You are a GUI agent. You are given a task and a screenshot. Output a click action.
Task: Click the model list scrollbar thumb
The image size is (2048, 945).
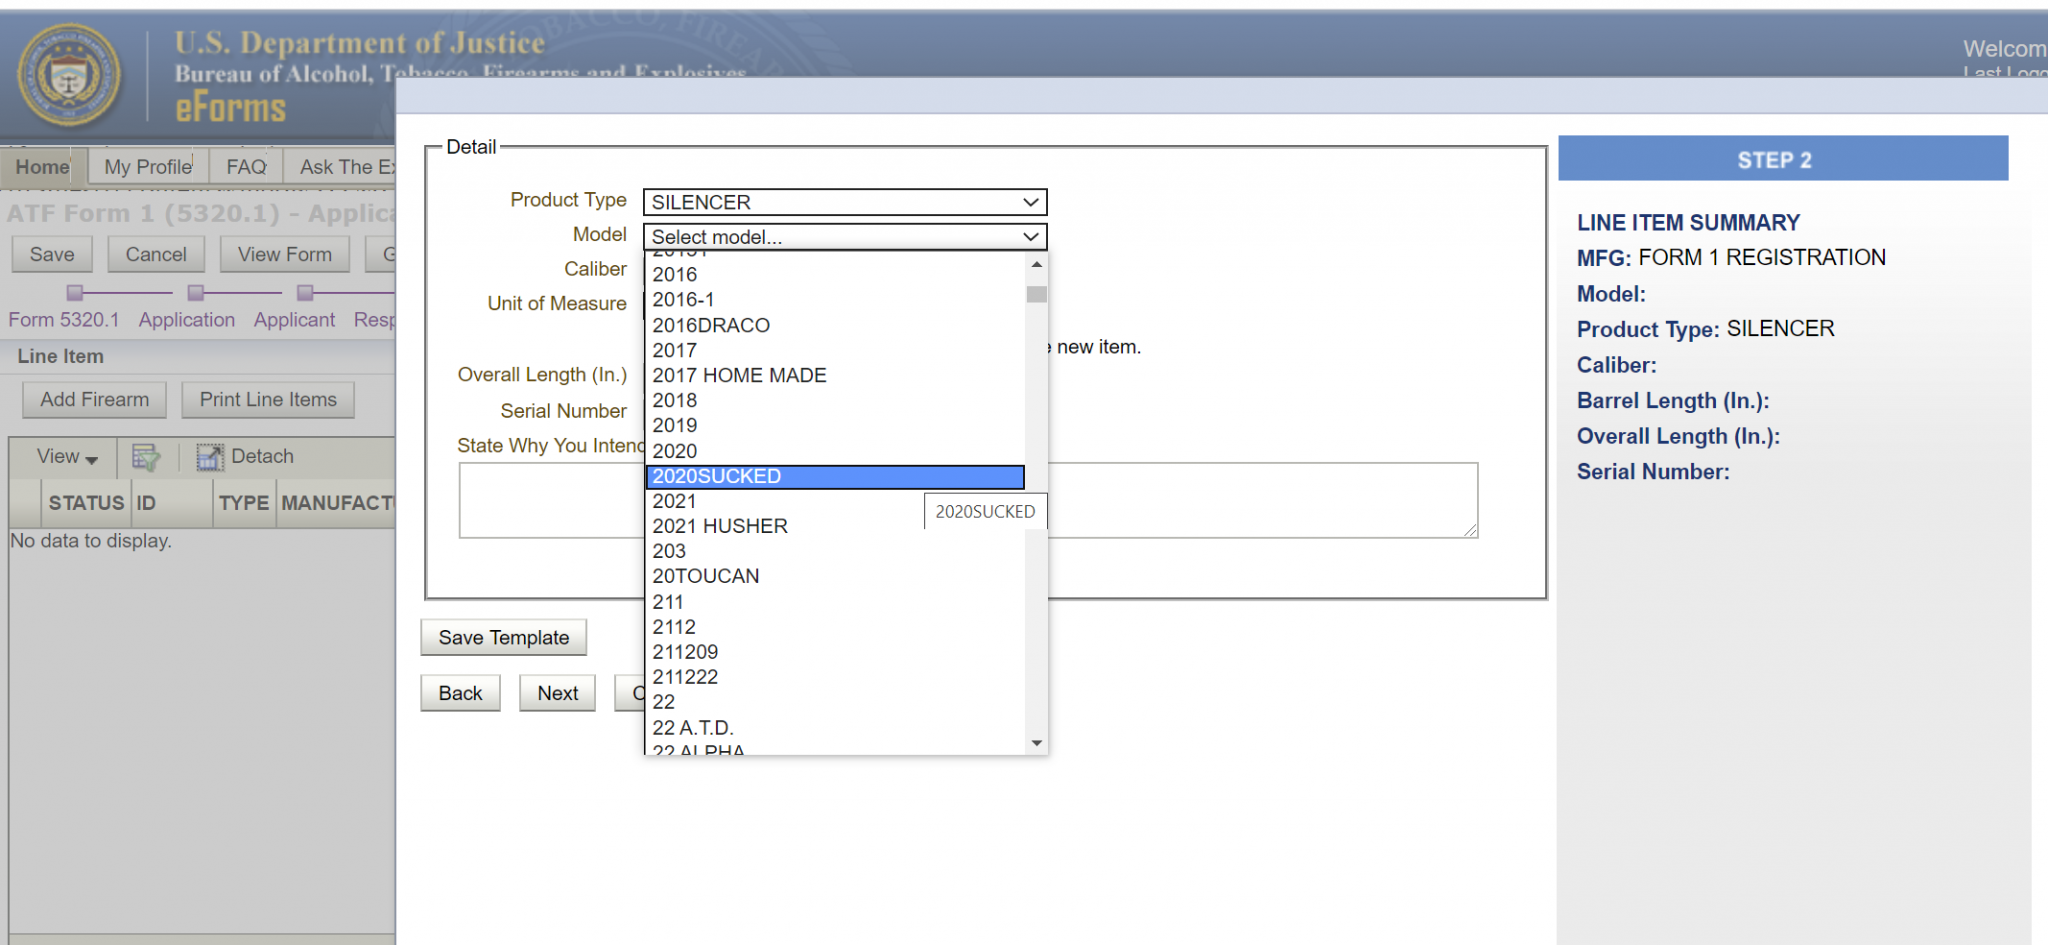1037,294
